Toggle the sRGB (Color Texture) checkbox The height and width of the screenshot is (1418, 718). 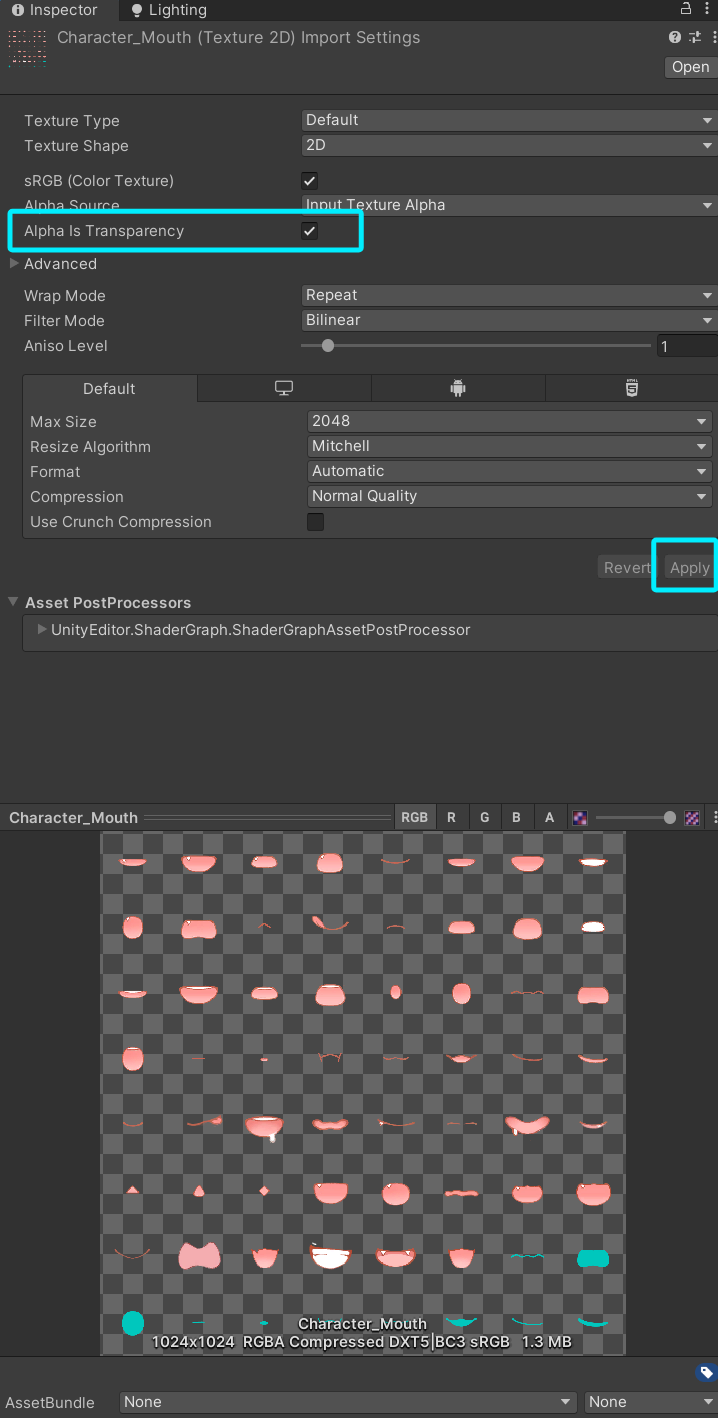310,181
